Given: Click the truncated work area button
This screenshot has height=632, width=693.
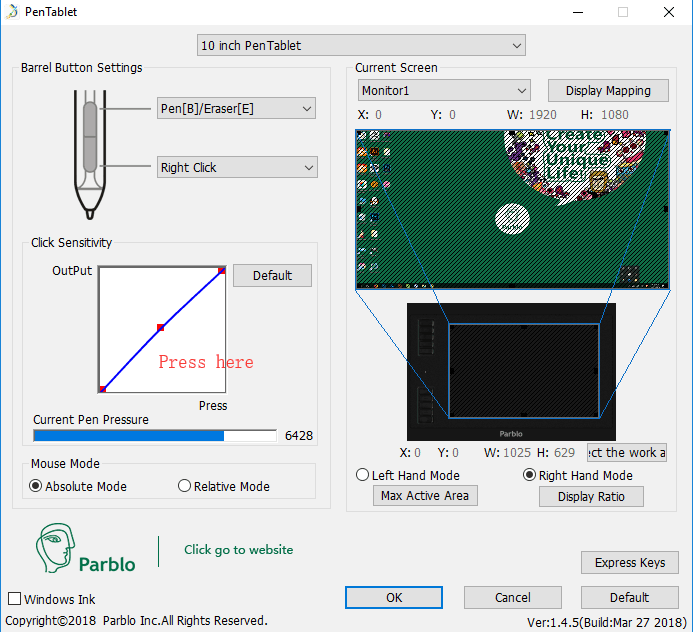Looking at the screenshot, I should tap(627, 453).
